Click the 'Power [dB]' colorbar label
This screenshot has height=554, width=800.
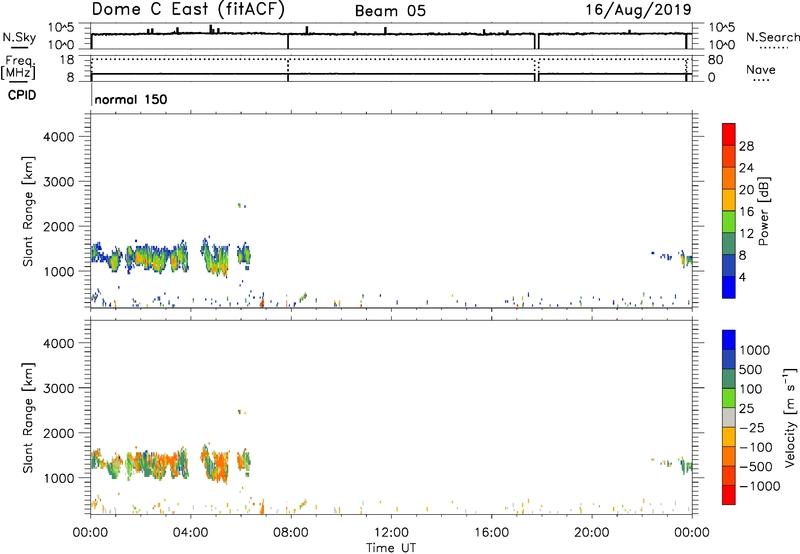coord(763,211)
